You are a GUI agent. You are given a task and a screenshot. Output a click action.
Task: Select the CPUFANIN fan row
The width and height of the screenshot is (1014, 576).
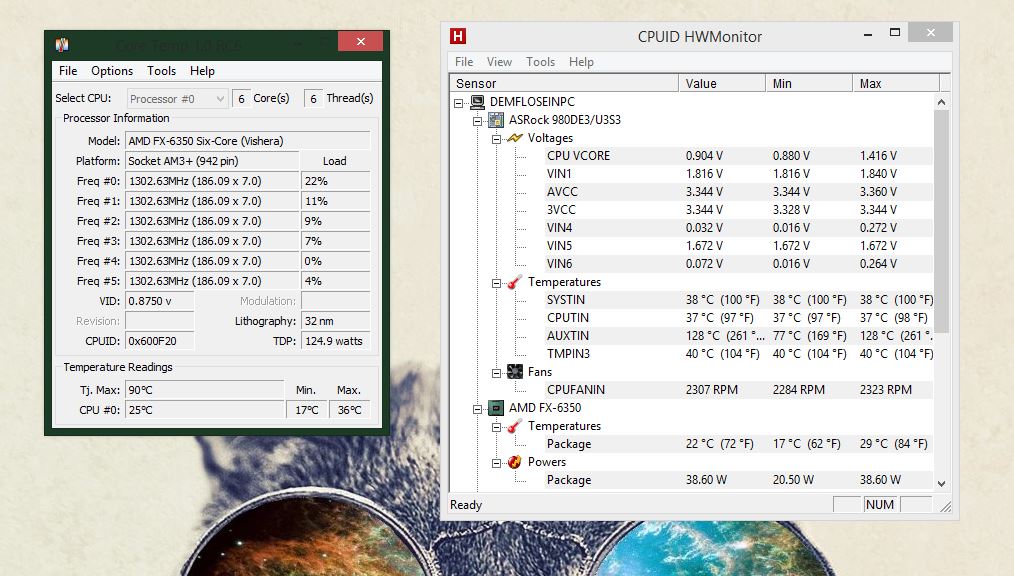pos(739,390)
